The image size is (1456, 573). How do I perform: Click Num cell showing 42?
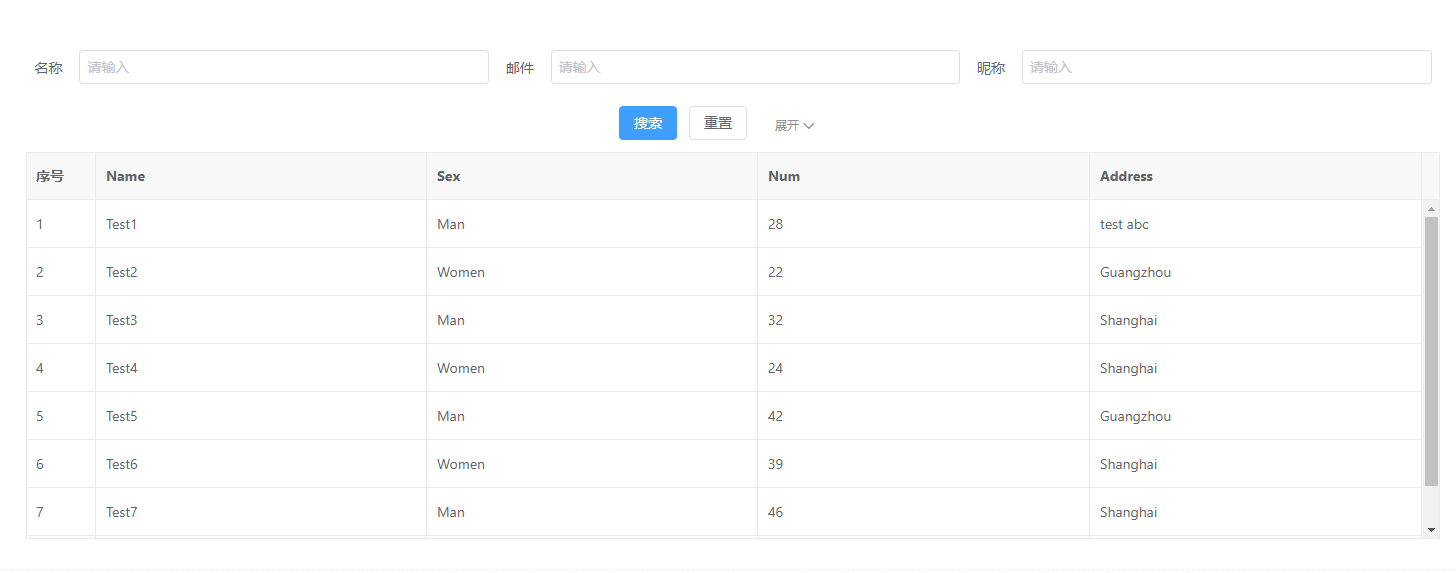click(776, 416)
